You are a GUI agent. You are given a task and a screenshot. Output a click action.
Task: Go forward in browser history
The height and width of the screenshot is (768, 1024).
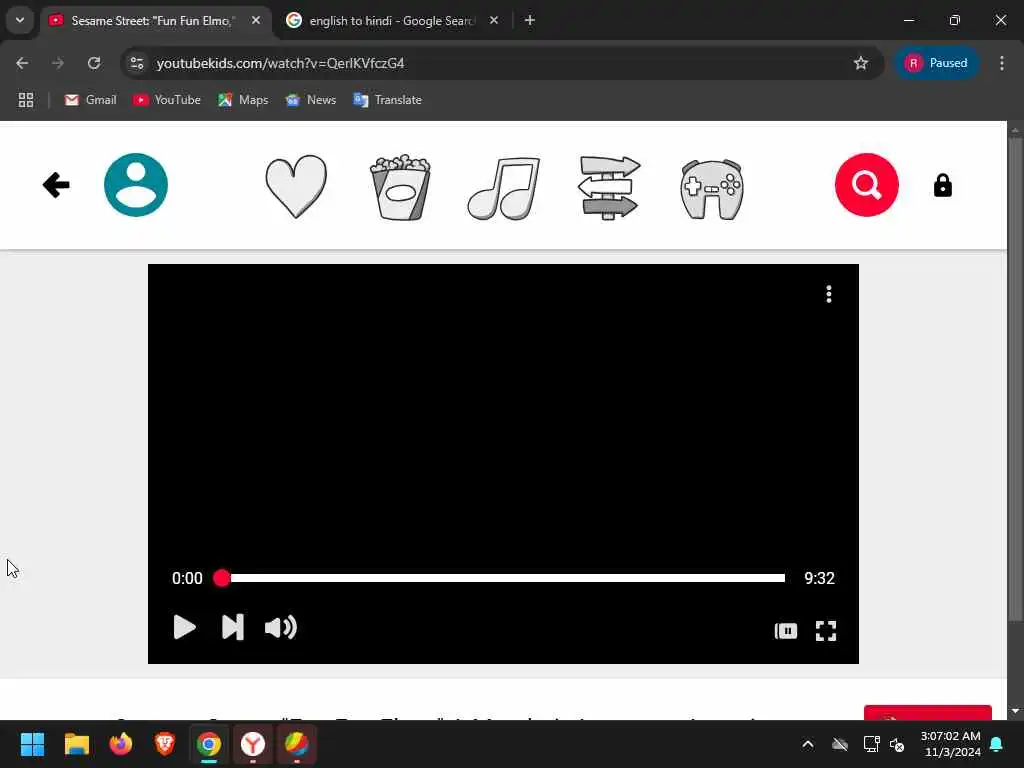[x=58, y=63]
